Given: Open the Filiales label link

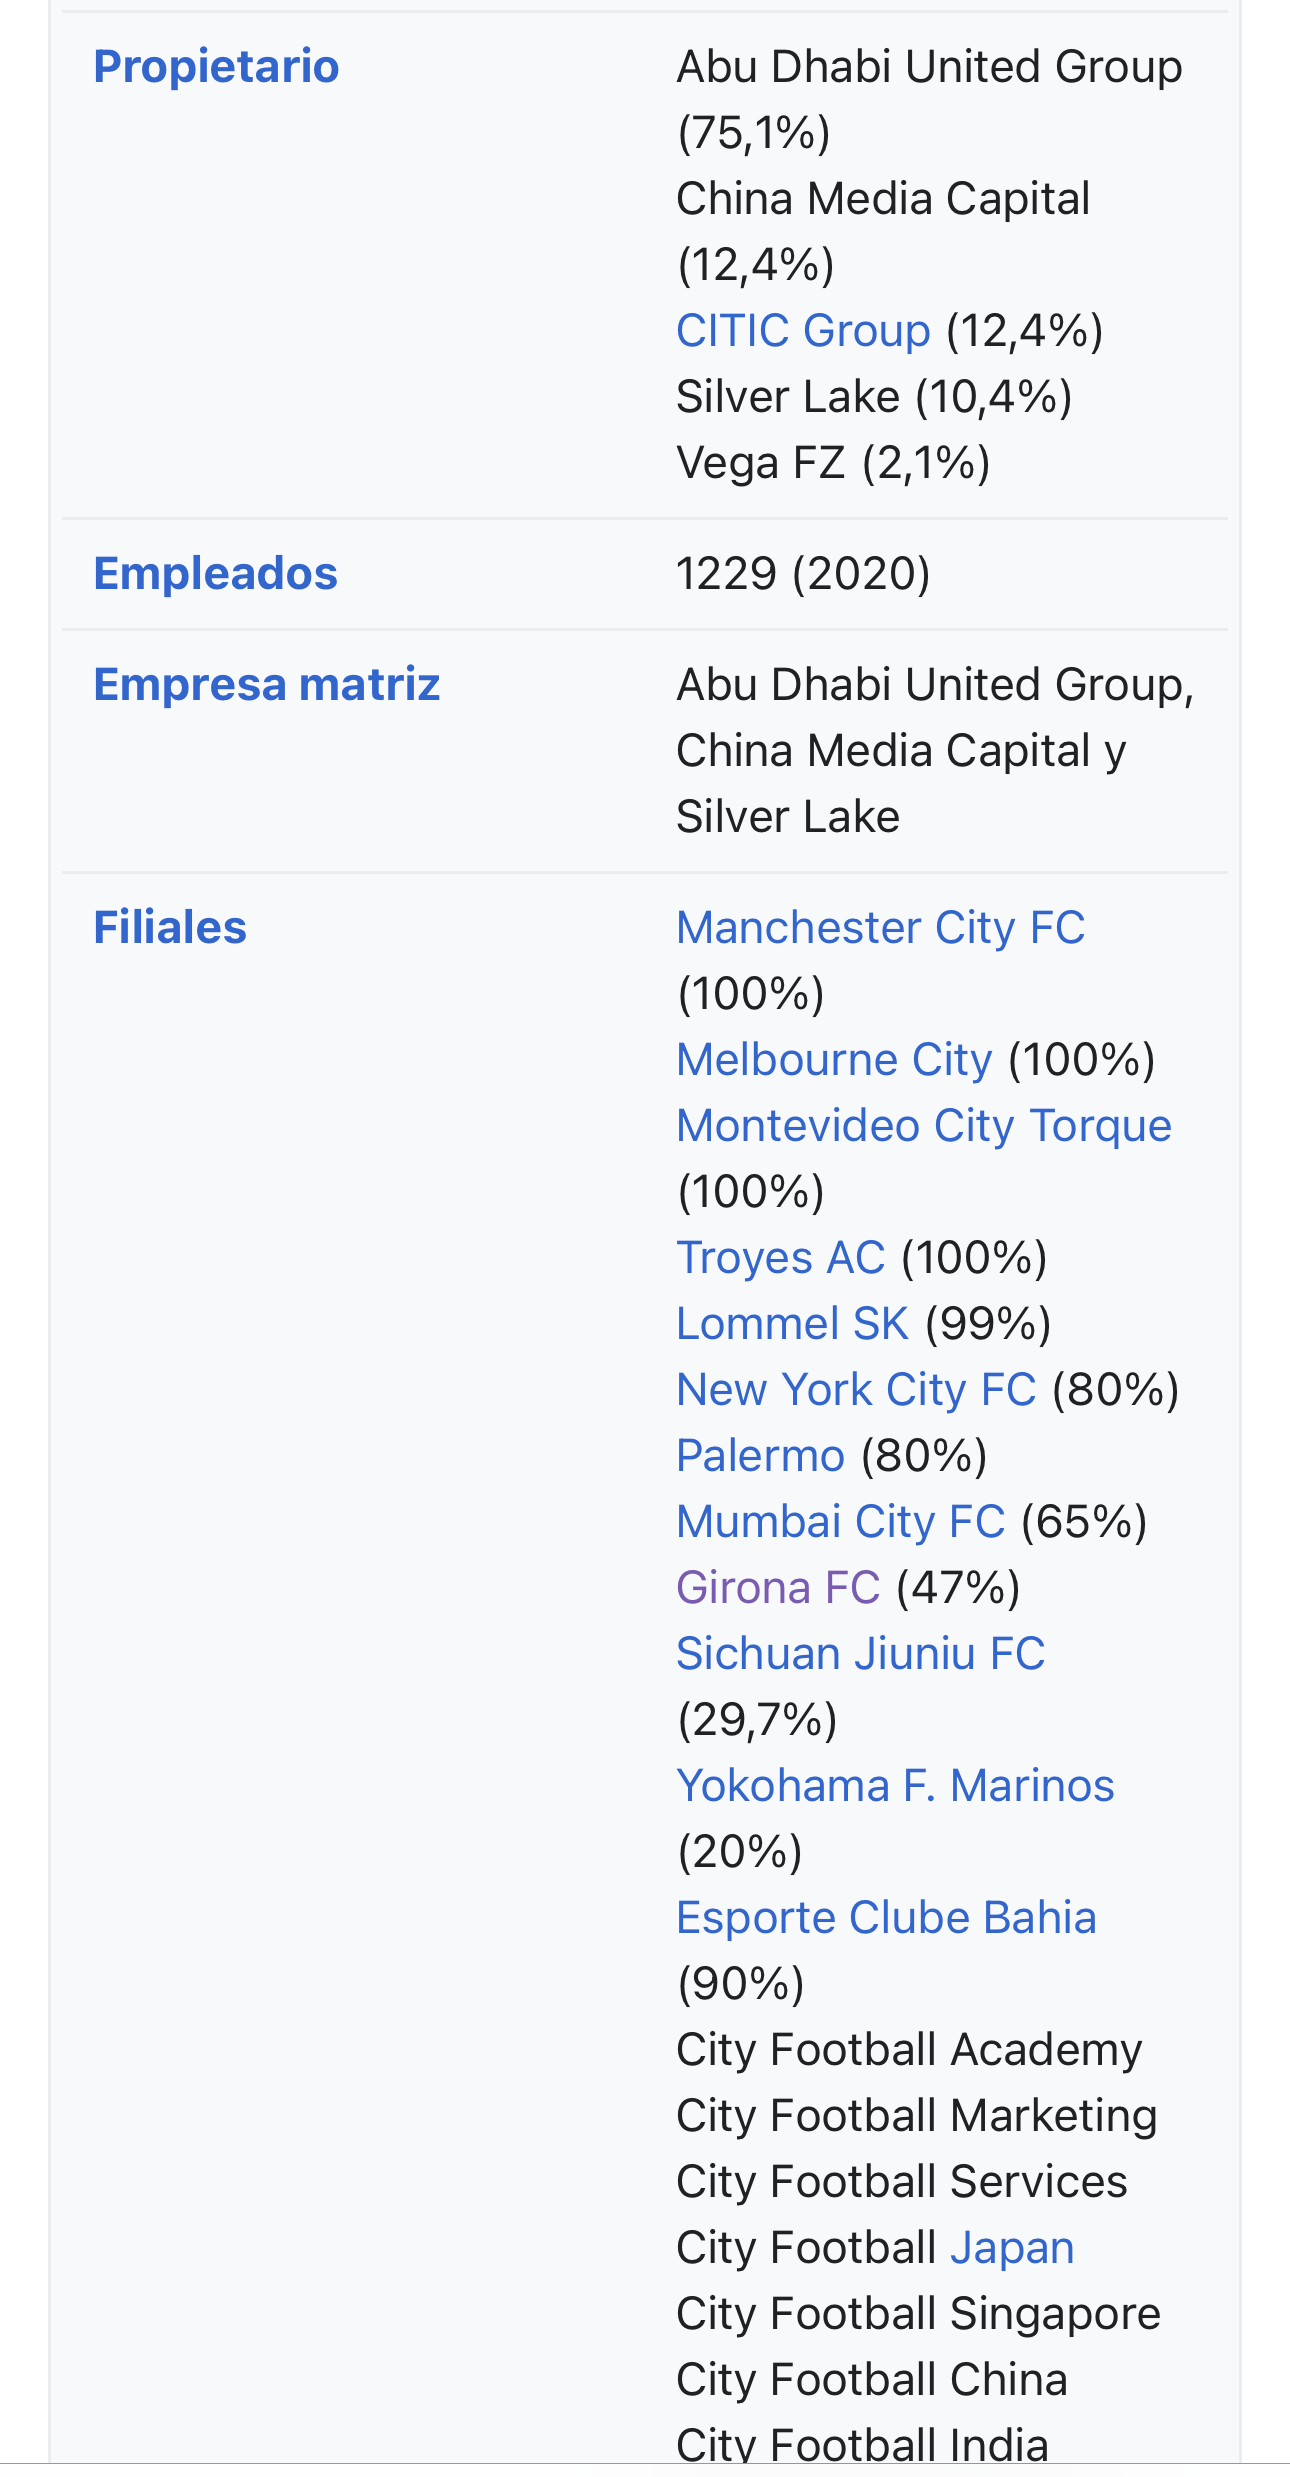Looking at the screenshot, I should click(170, 928).
